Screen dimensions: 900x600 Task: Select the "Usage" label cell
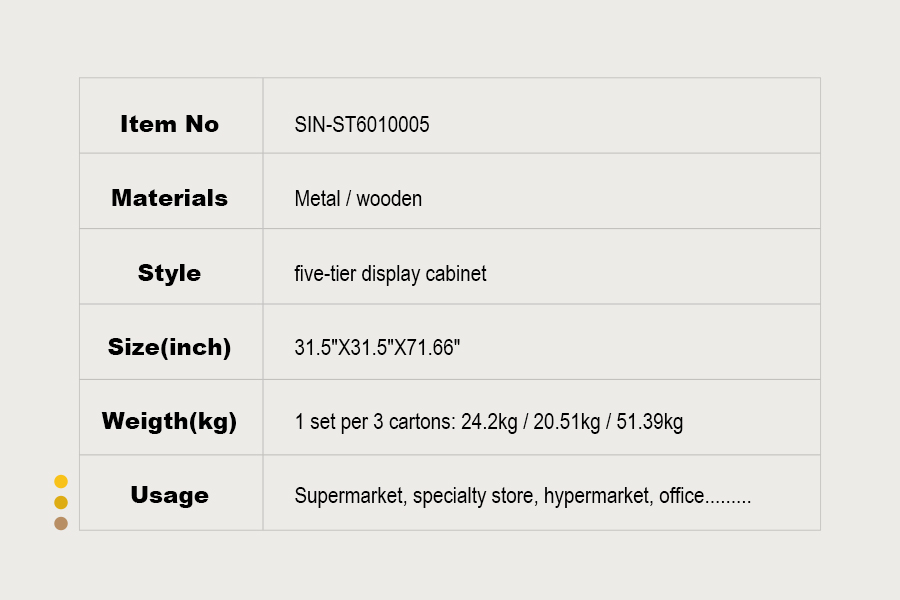(x=170, y=495)
